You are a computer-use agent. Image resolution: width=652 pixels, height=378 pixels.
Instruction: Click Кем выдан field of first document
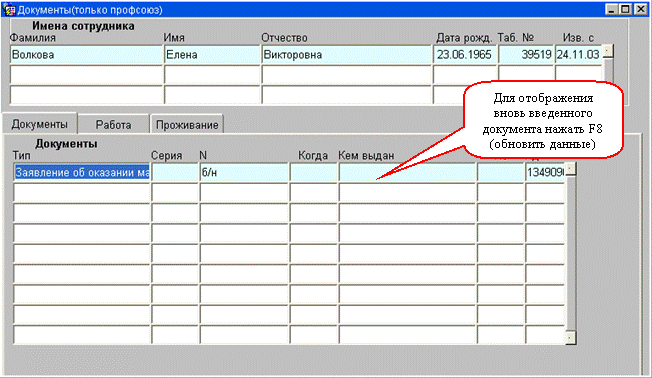tap(407, 172)
